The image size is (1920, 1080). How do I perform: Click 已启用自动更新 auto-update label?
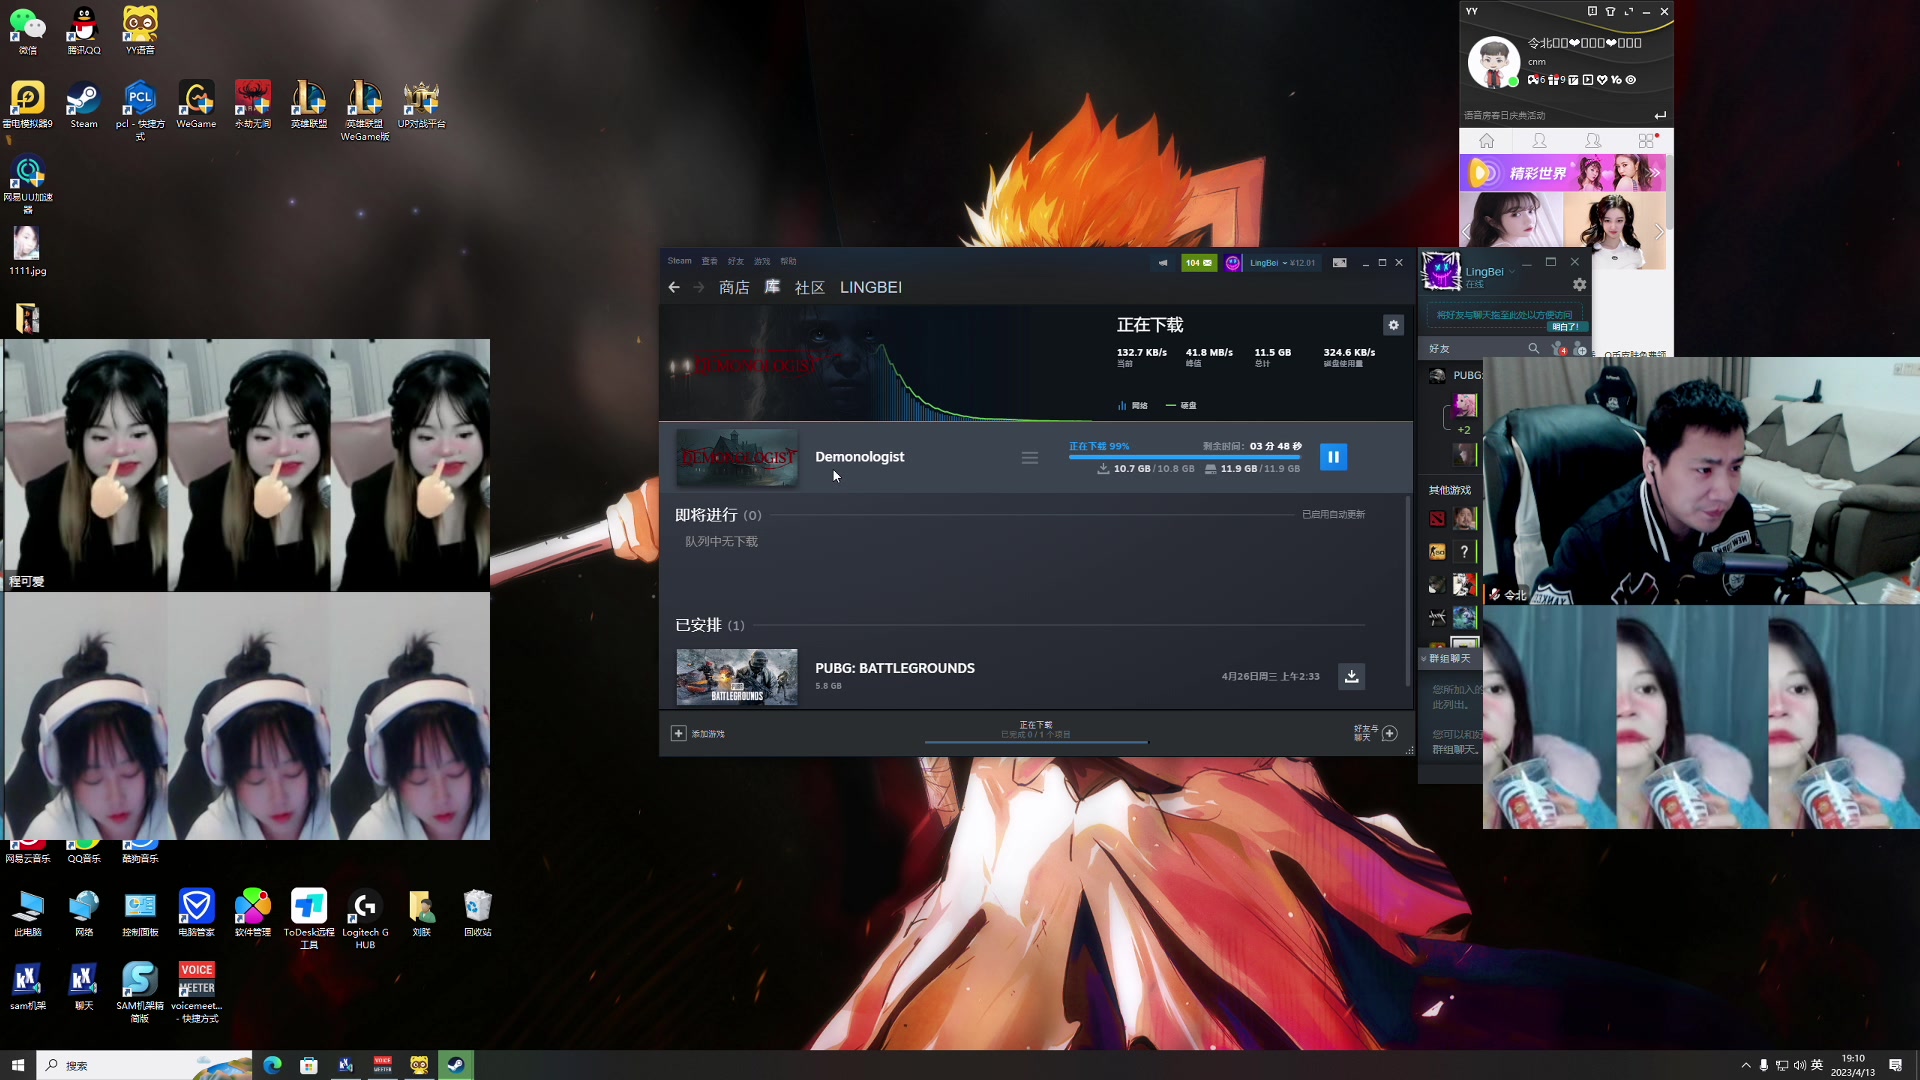(x=1333, y=514)
